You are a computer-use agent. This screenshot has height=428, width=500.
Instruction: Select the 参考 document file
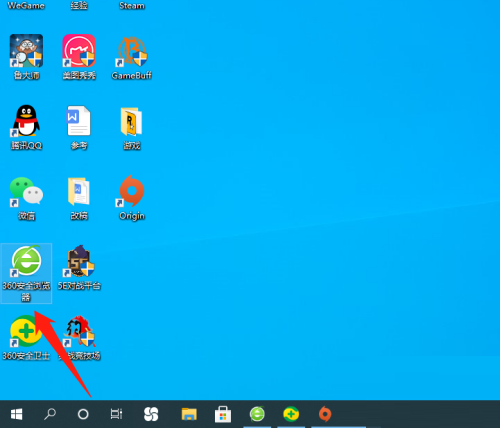coord(79,127)
